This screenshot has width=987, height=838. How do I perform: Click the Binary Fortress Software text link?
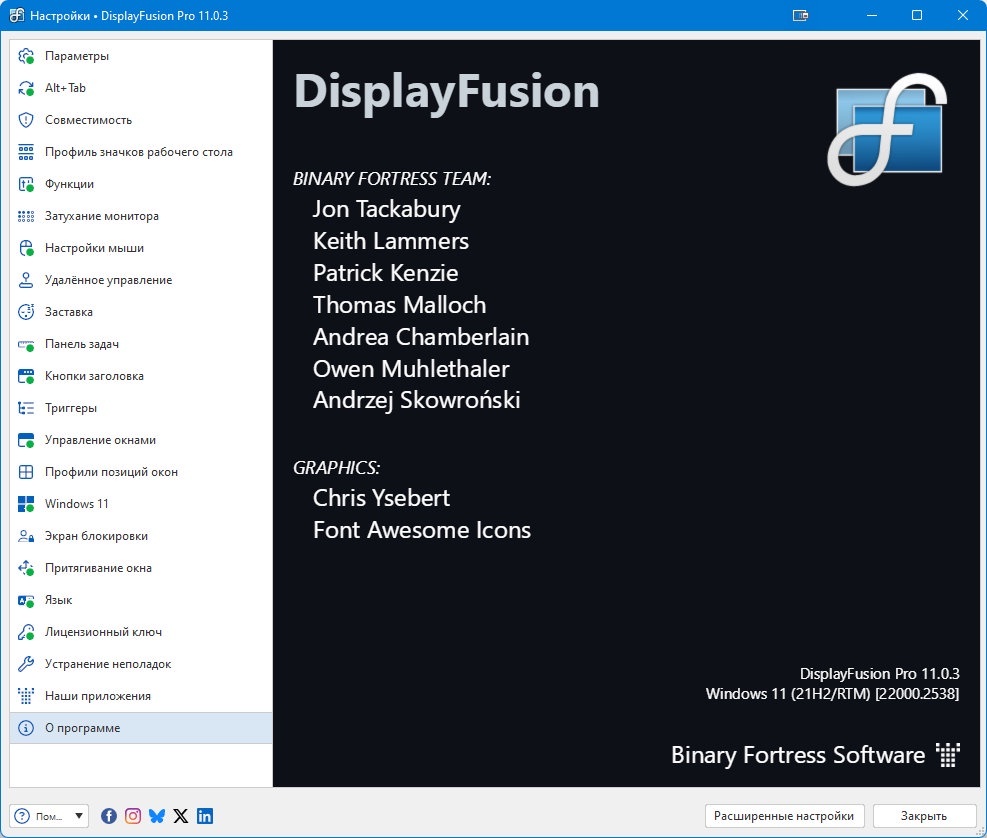(x=798, y=755)
